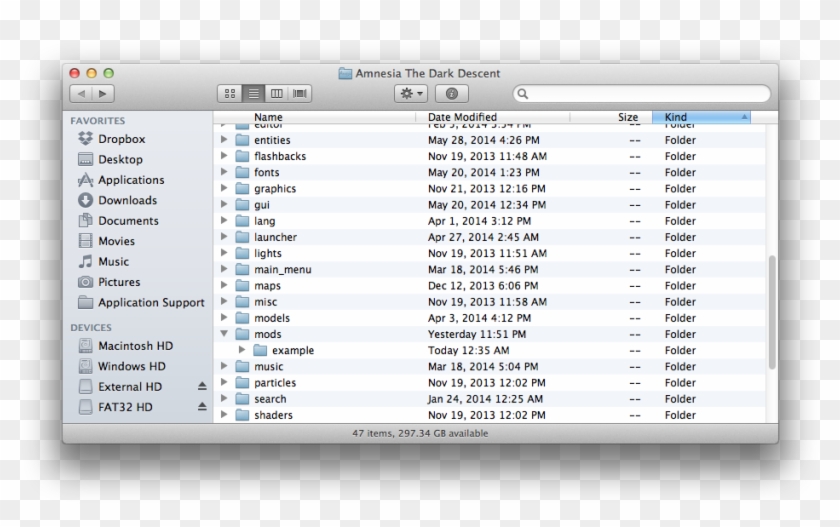Open the Action gear menu
The width and height of the screenshot is (840, 527).
[411, 94]
